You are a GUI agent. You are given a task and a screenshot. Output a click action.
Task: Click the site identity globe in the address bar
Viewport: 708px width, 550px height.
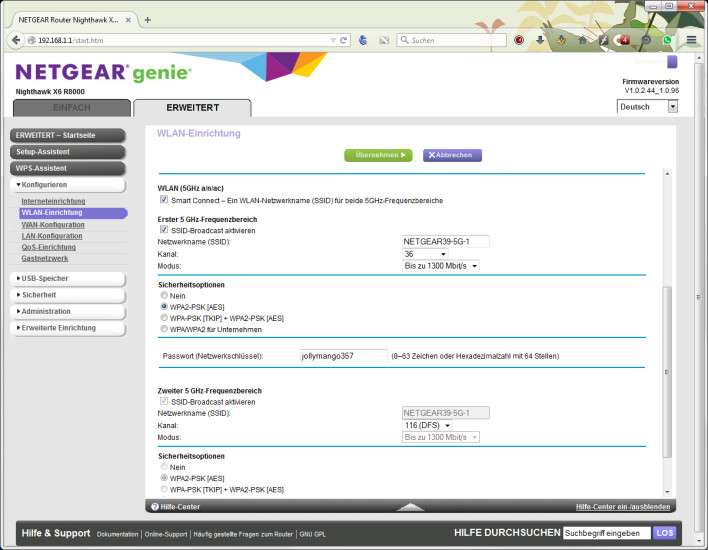tap(31, 40)
